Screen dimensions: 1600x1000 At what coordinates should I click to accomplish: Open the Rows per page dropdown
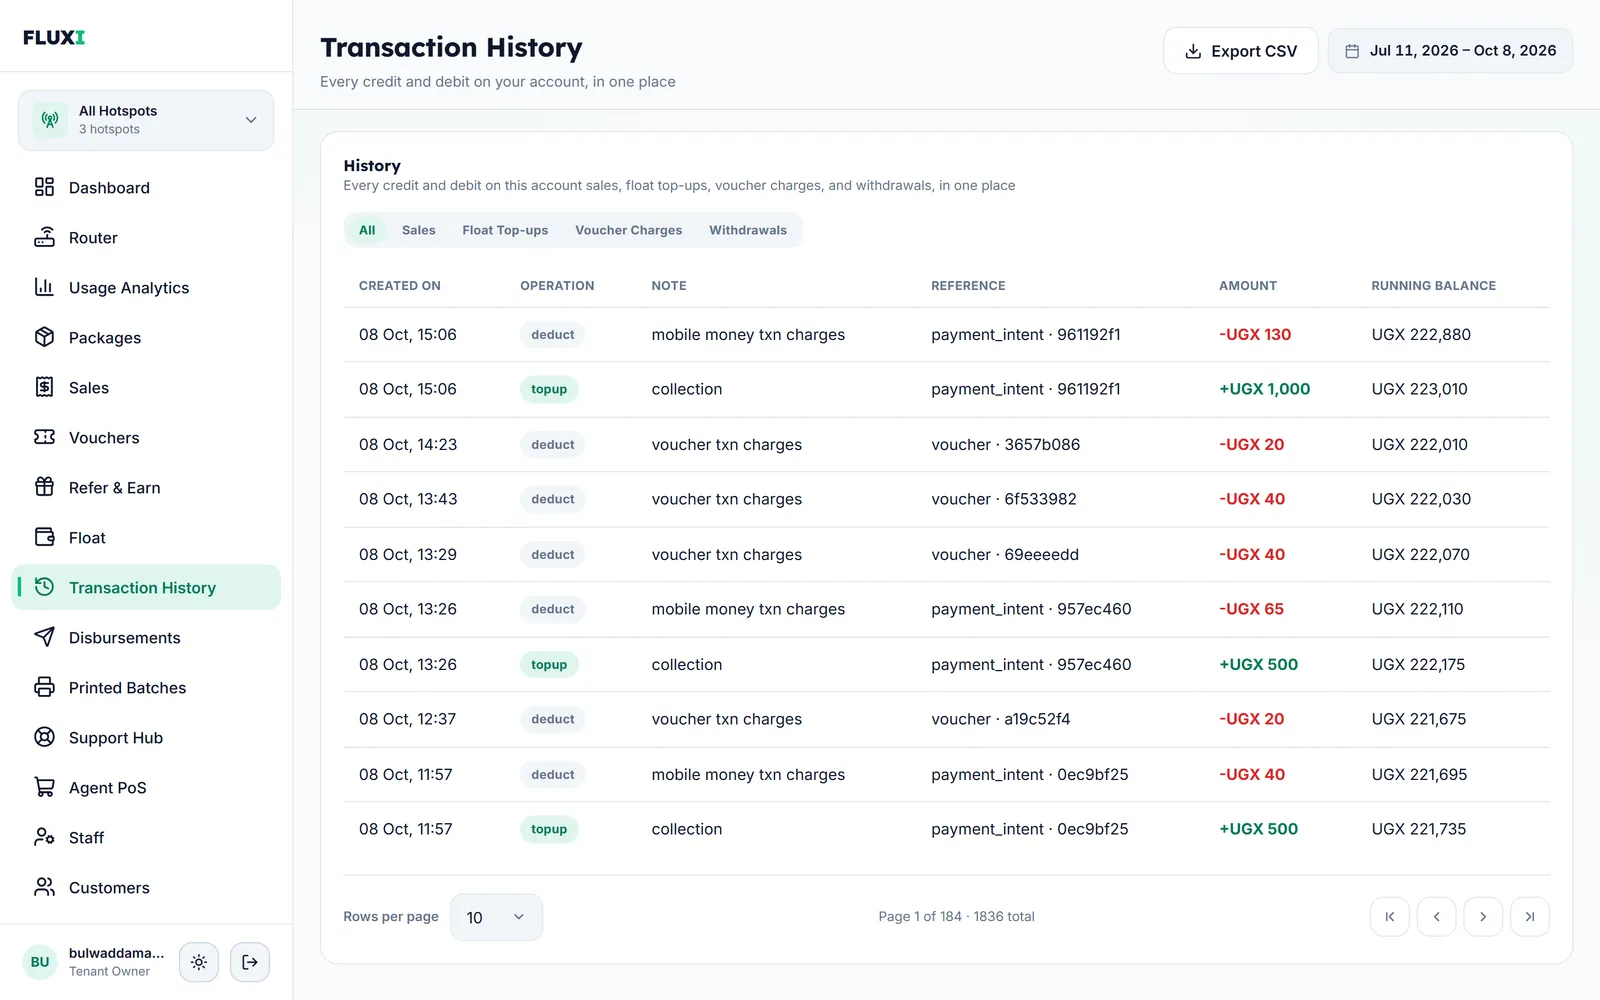pyautogui.click(x=496, y=917)
